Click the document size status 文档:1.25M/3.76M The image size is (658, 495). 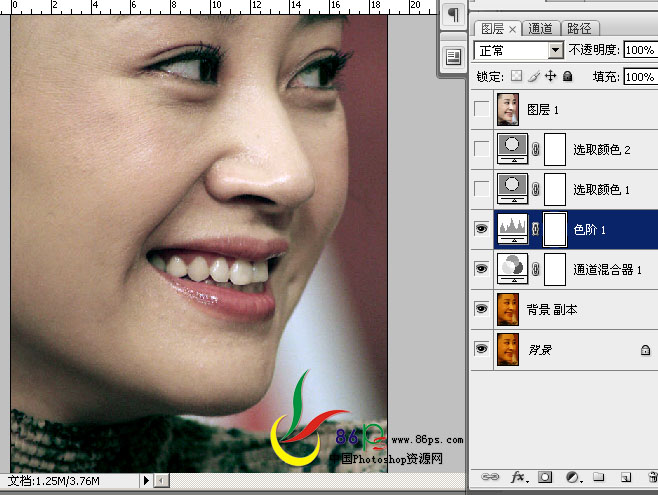(x=54, y=481)
